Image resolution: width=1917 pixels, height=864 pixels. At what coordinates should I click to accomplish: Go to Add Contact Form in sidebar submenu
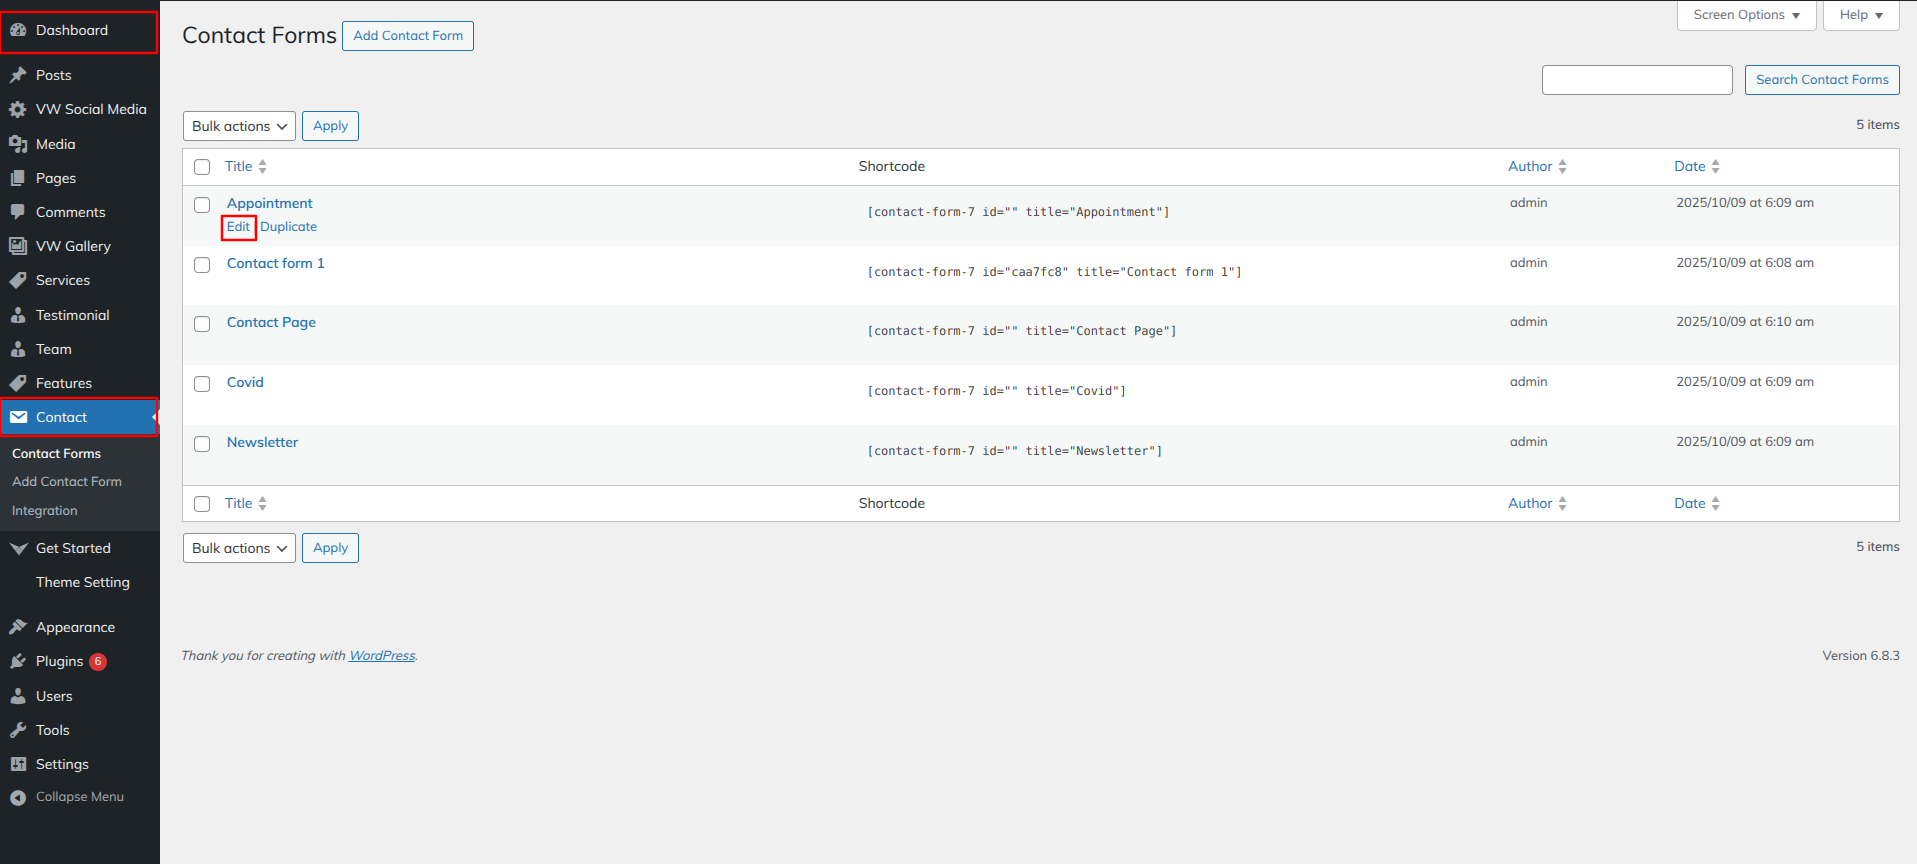(67, 481)
